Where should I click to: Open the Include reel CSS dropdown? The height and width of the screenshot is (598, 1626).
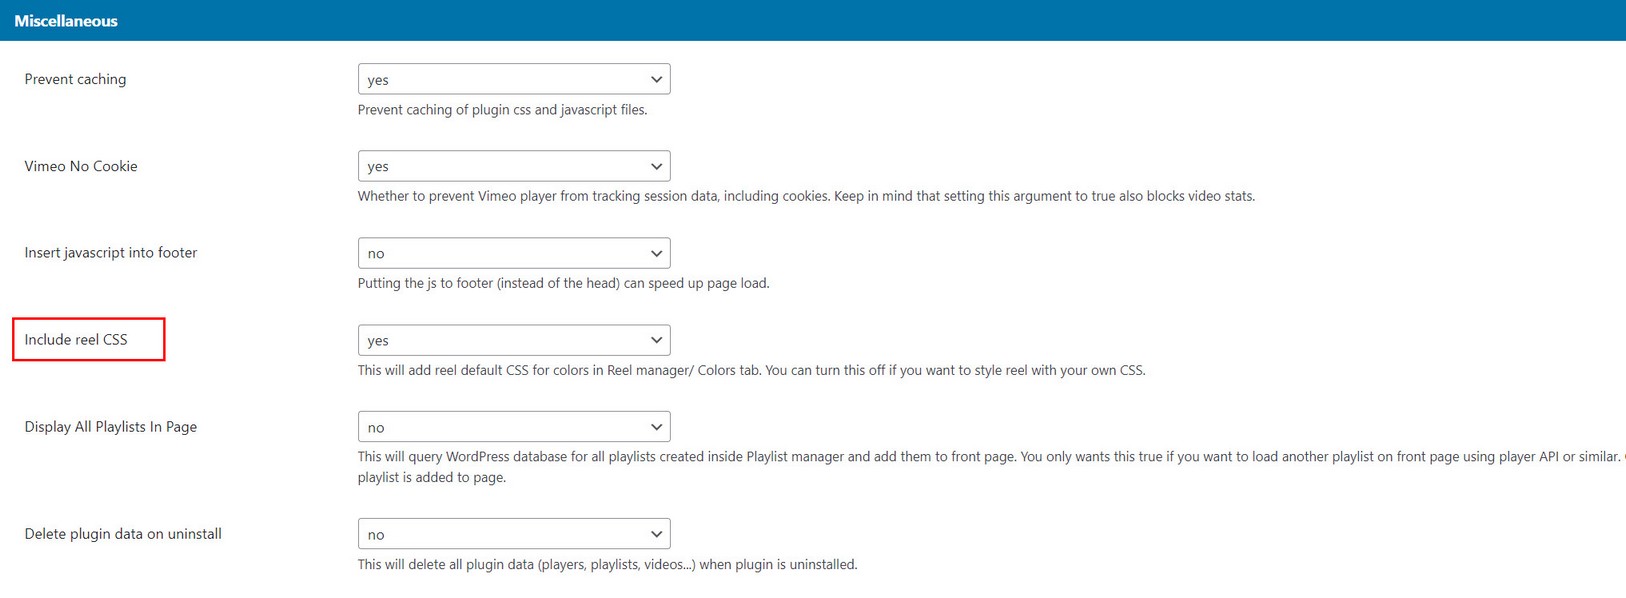513,340
